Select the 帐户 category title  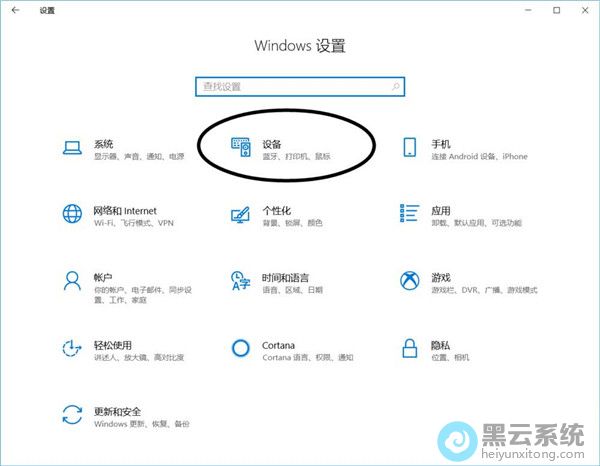[103, 277]
